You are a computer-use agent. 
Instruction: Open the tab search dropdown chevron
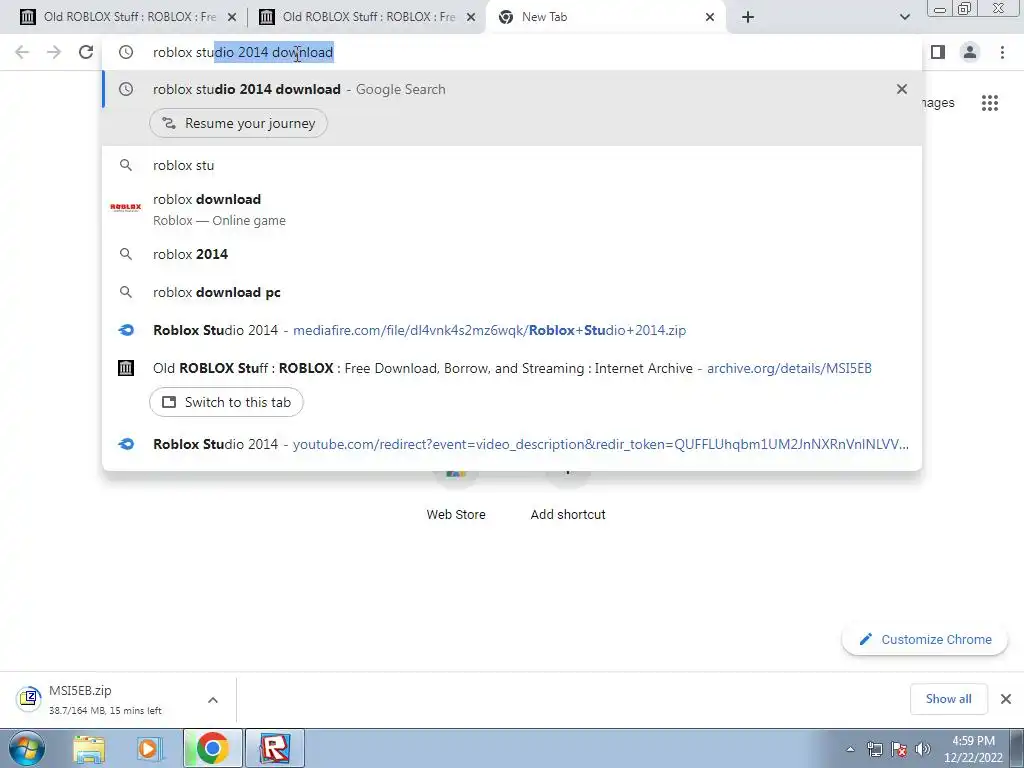tap(904, 18)
